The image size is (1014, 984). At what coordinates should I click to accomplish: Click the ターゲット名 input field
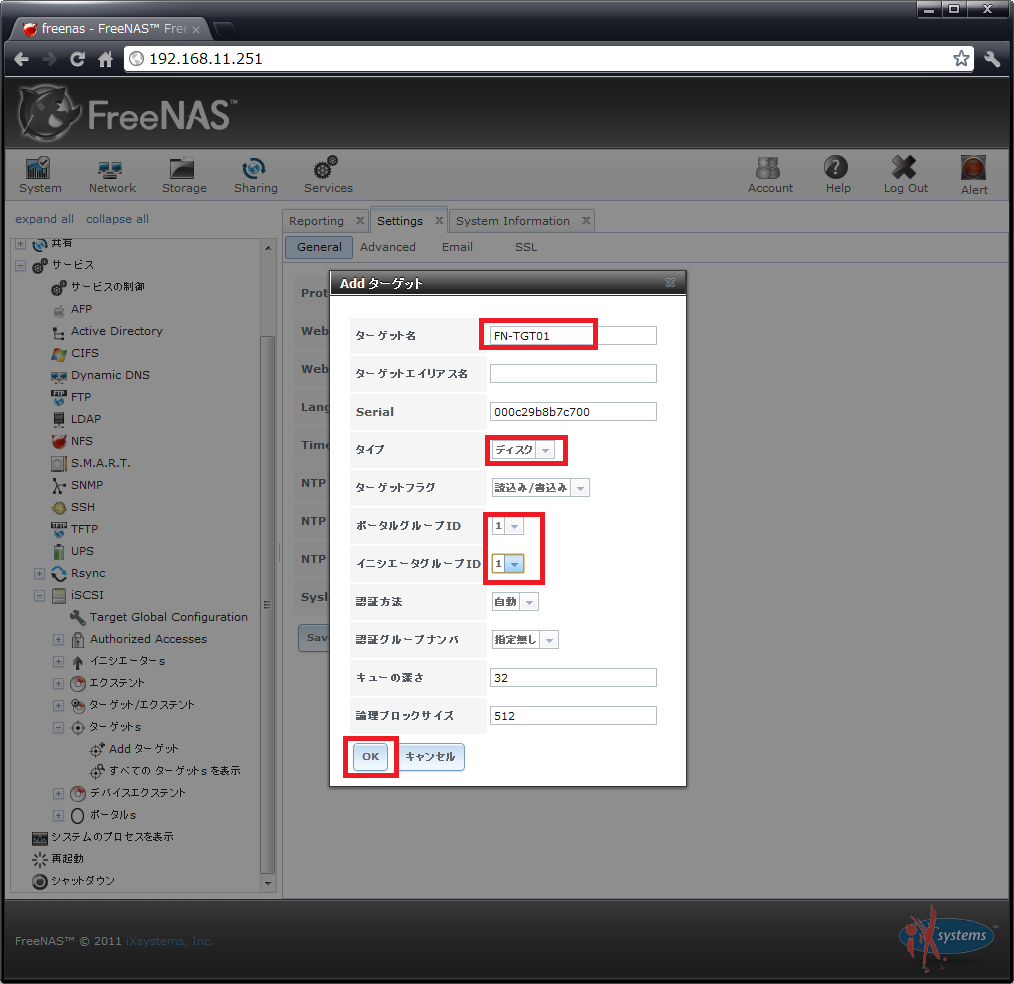[x=573, y=336]
